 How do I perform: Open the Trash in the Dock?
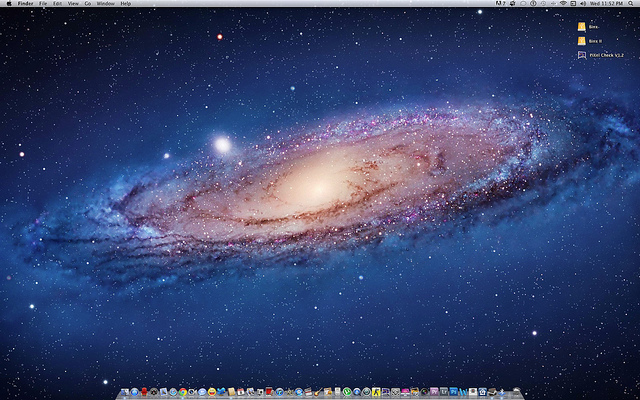(516, 391)
